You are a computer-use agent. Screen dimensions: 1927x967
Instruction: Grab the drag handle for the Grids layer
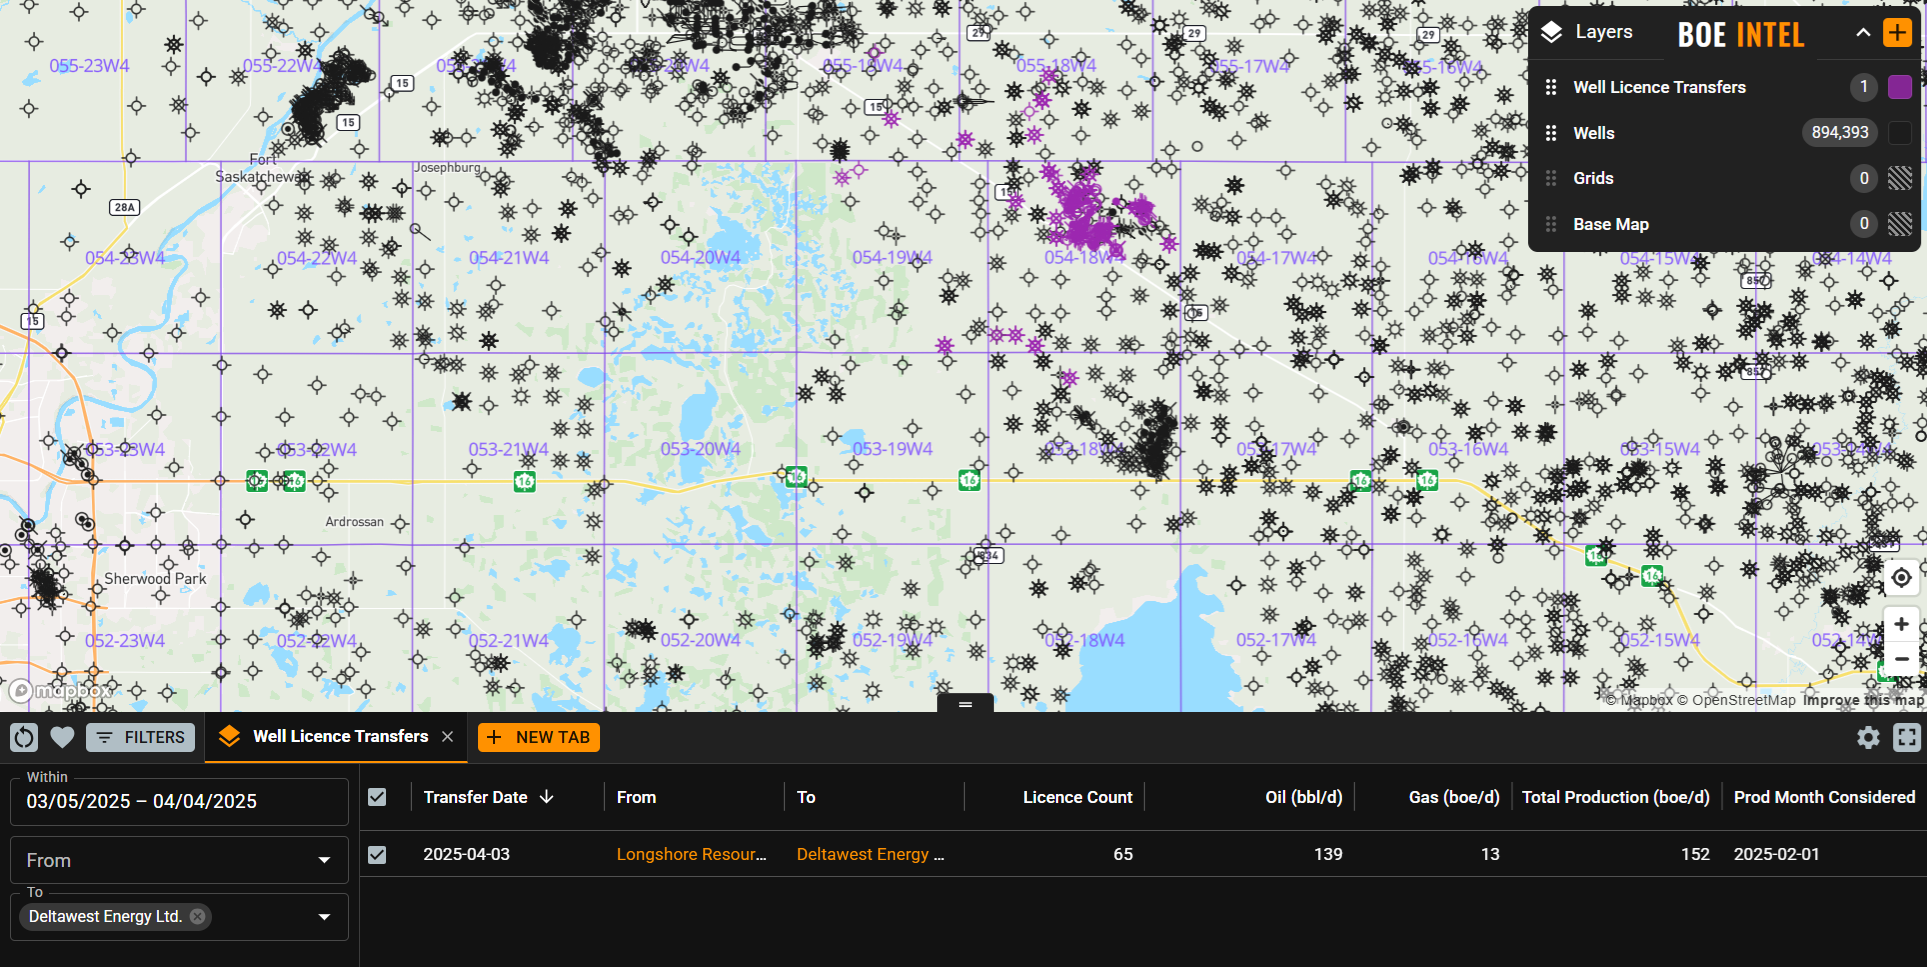point(1551,178)
